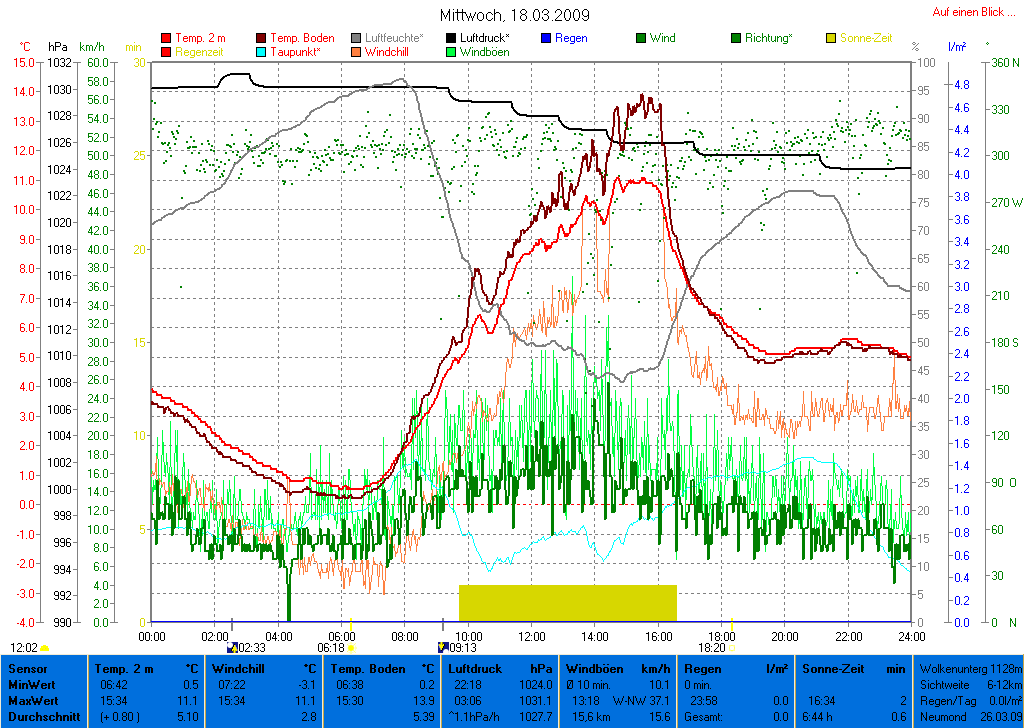Screen dimensions: 1024x728
Task: Click the Richtung legend label
Action: click(769, 38)
